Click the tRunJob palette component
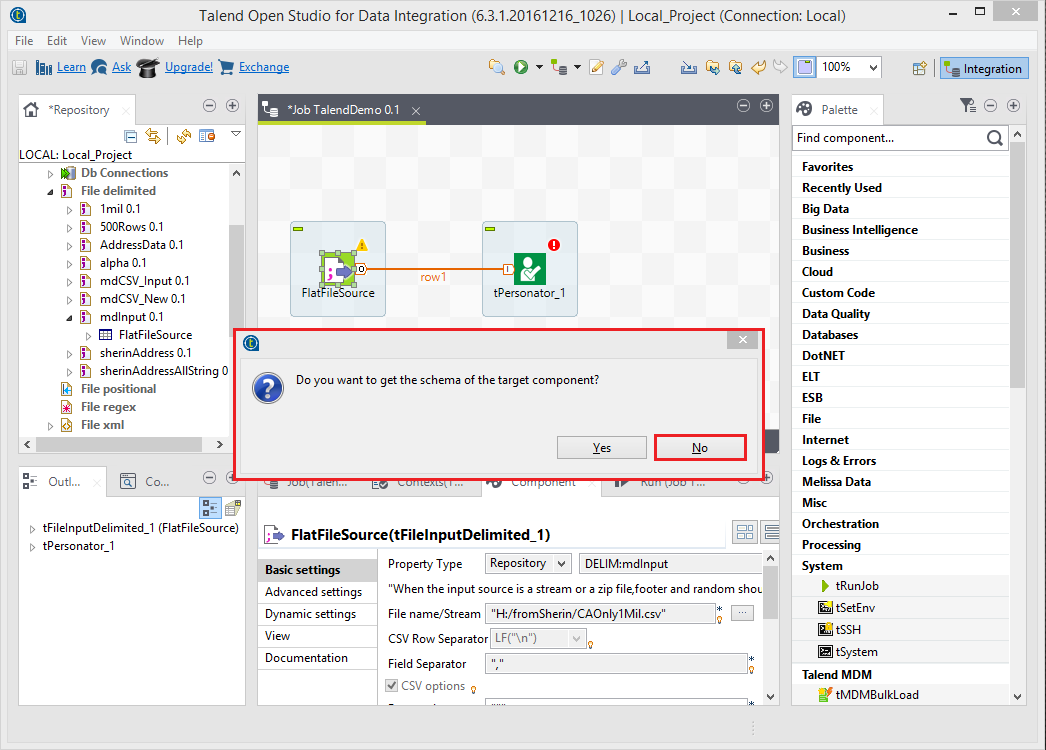1046x750 pixels. 856,586
